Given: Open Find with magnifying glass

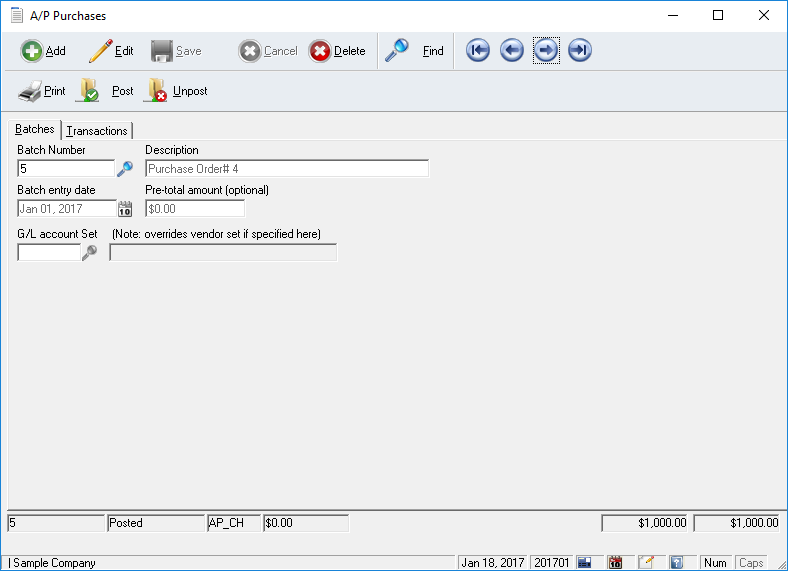Looking at the screenshot, I should (414, 51).
